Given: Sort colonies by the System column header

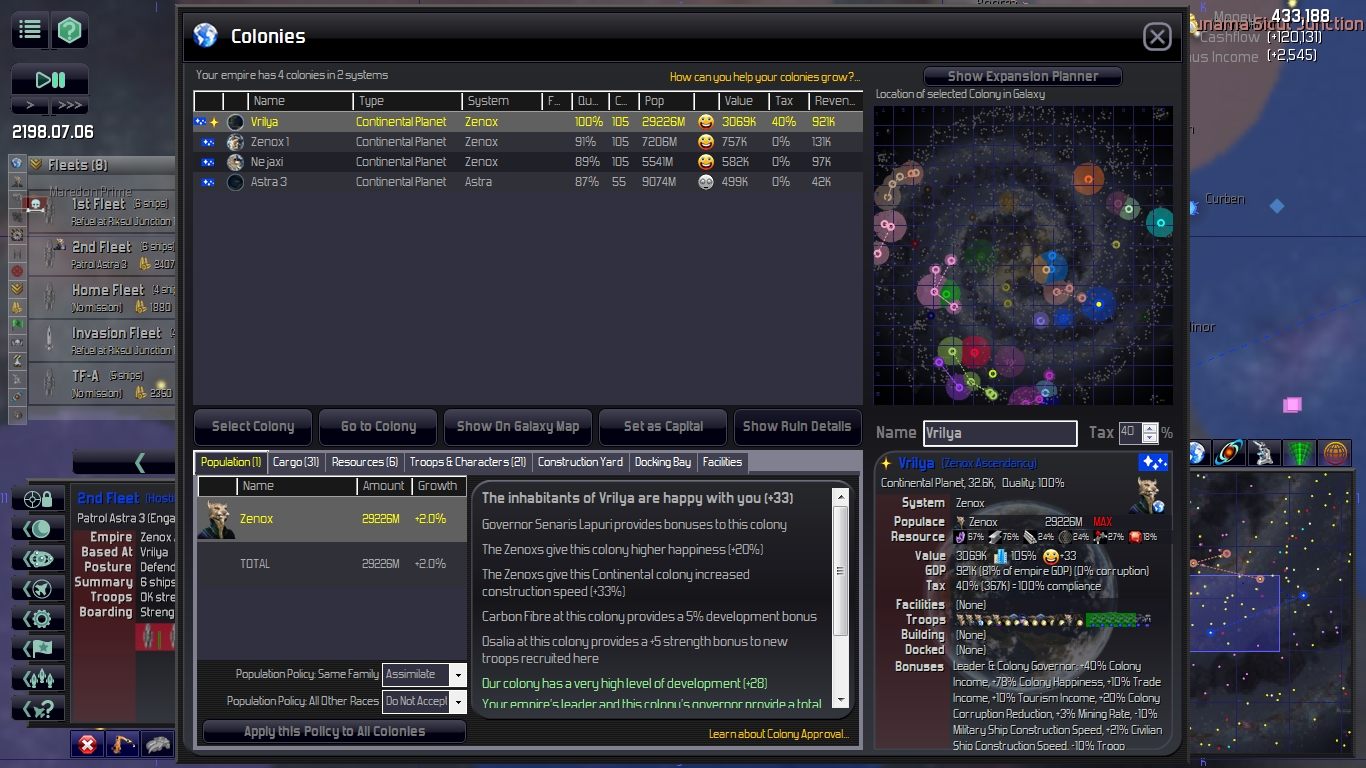Looking at the screenshot, I should tap(502, 101).
